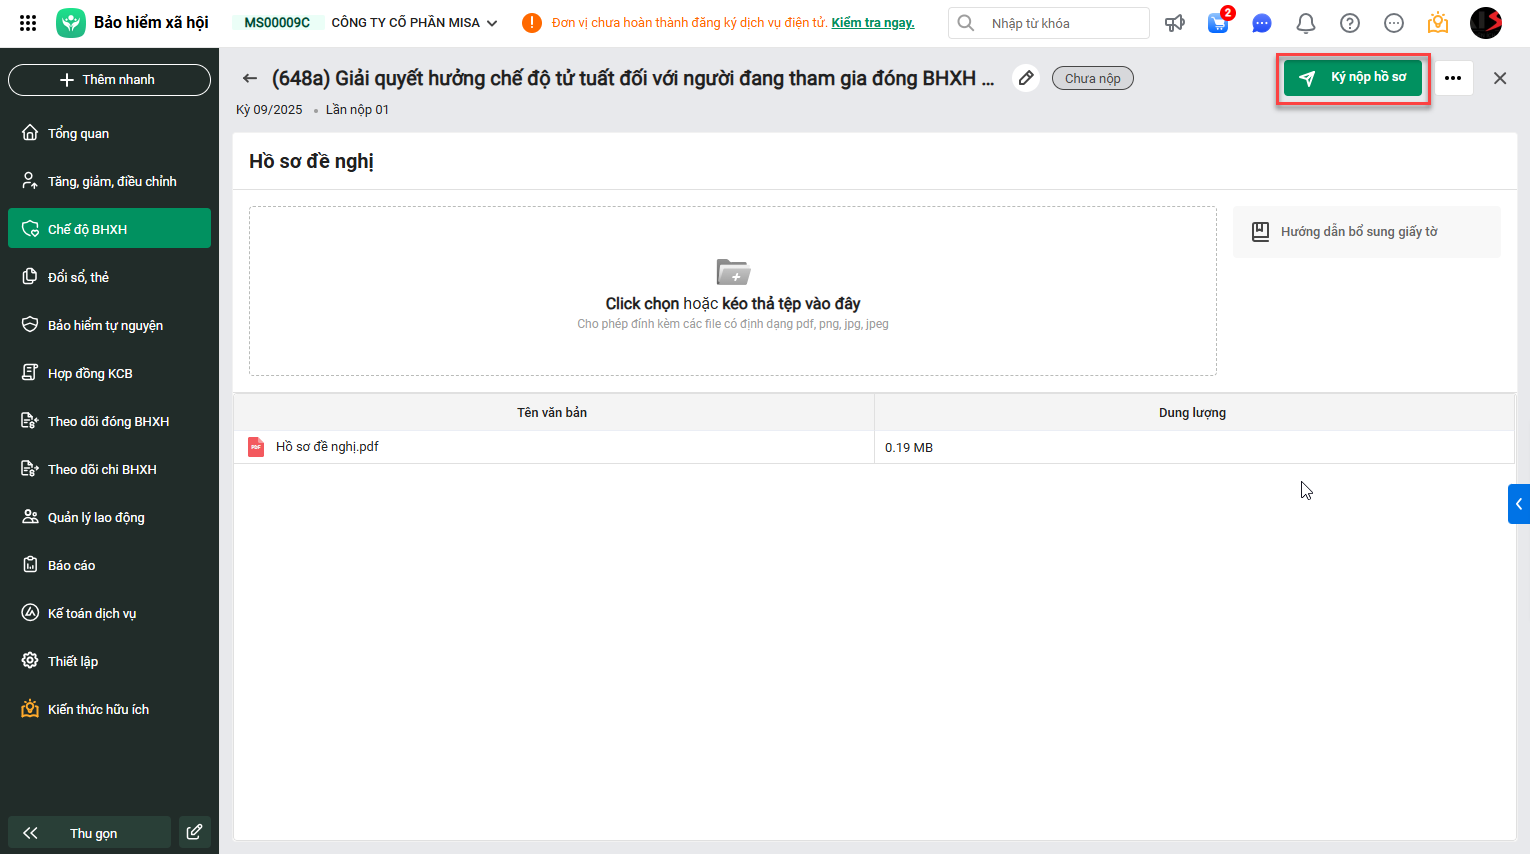Select Chế độ BHXH sidebar item

tap(109, 228)
